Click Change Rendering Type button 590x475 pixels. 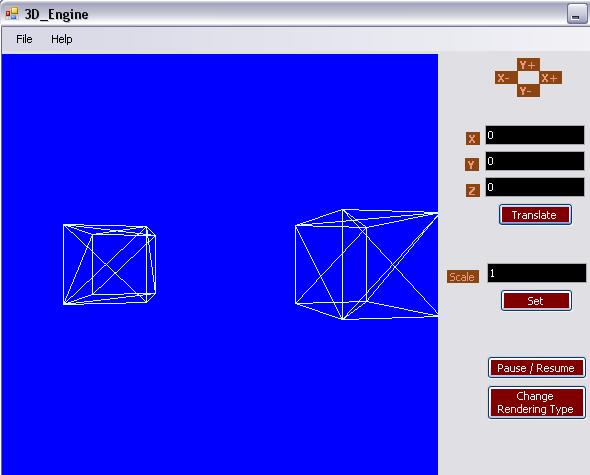537,402
